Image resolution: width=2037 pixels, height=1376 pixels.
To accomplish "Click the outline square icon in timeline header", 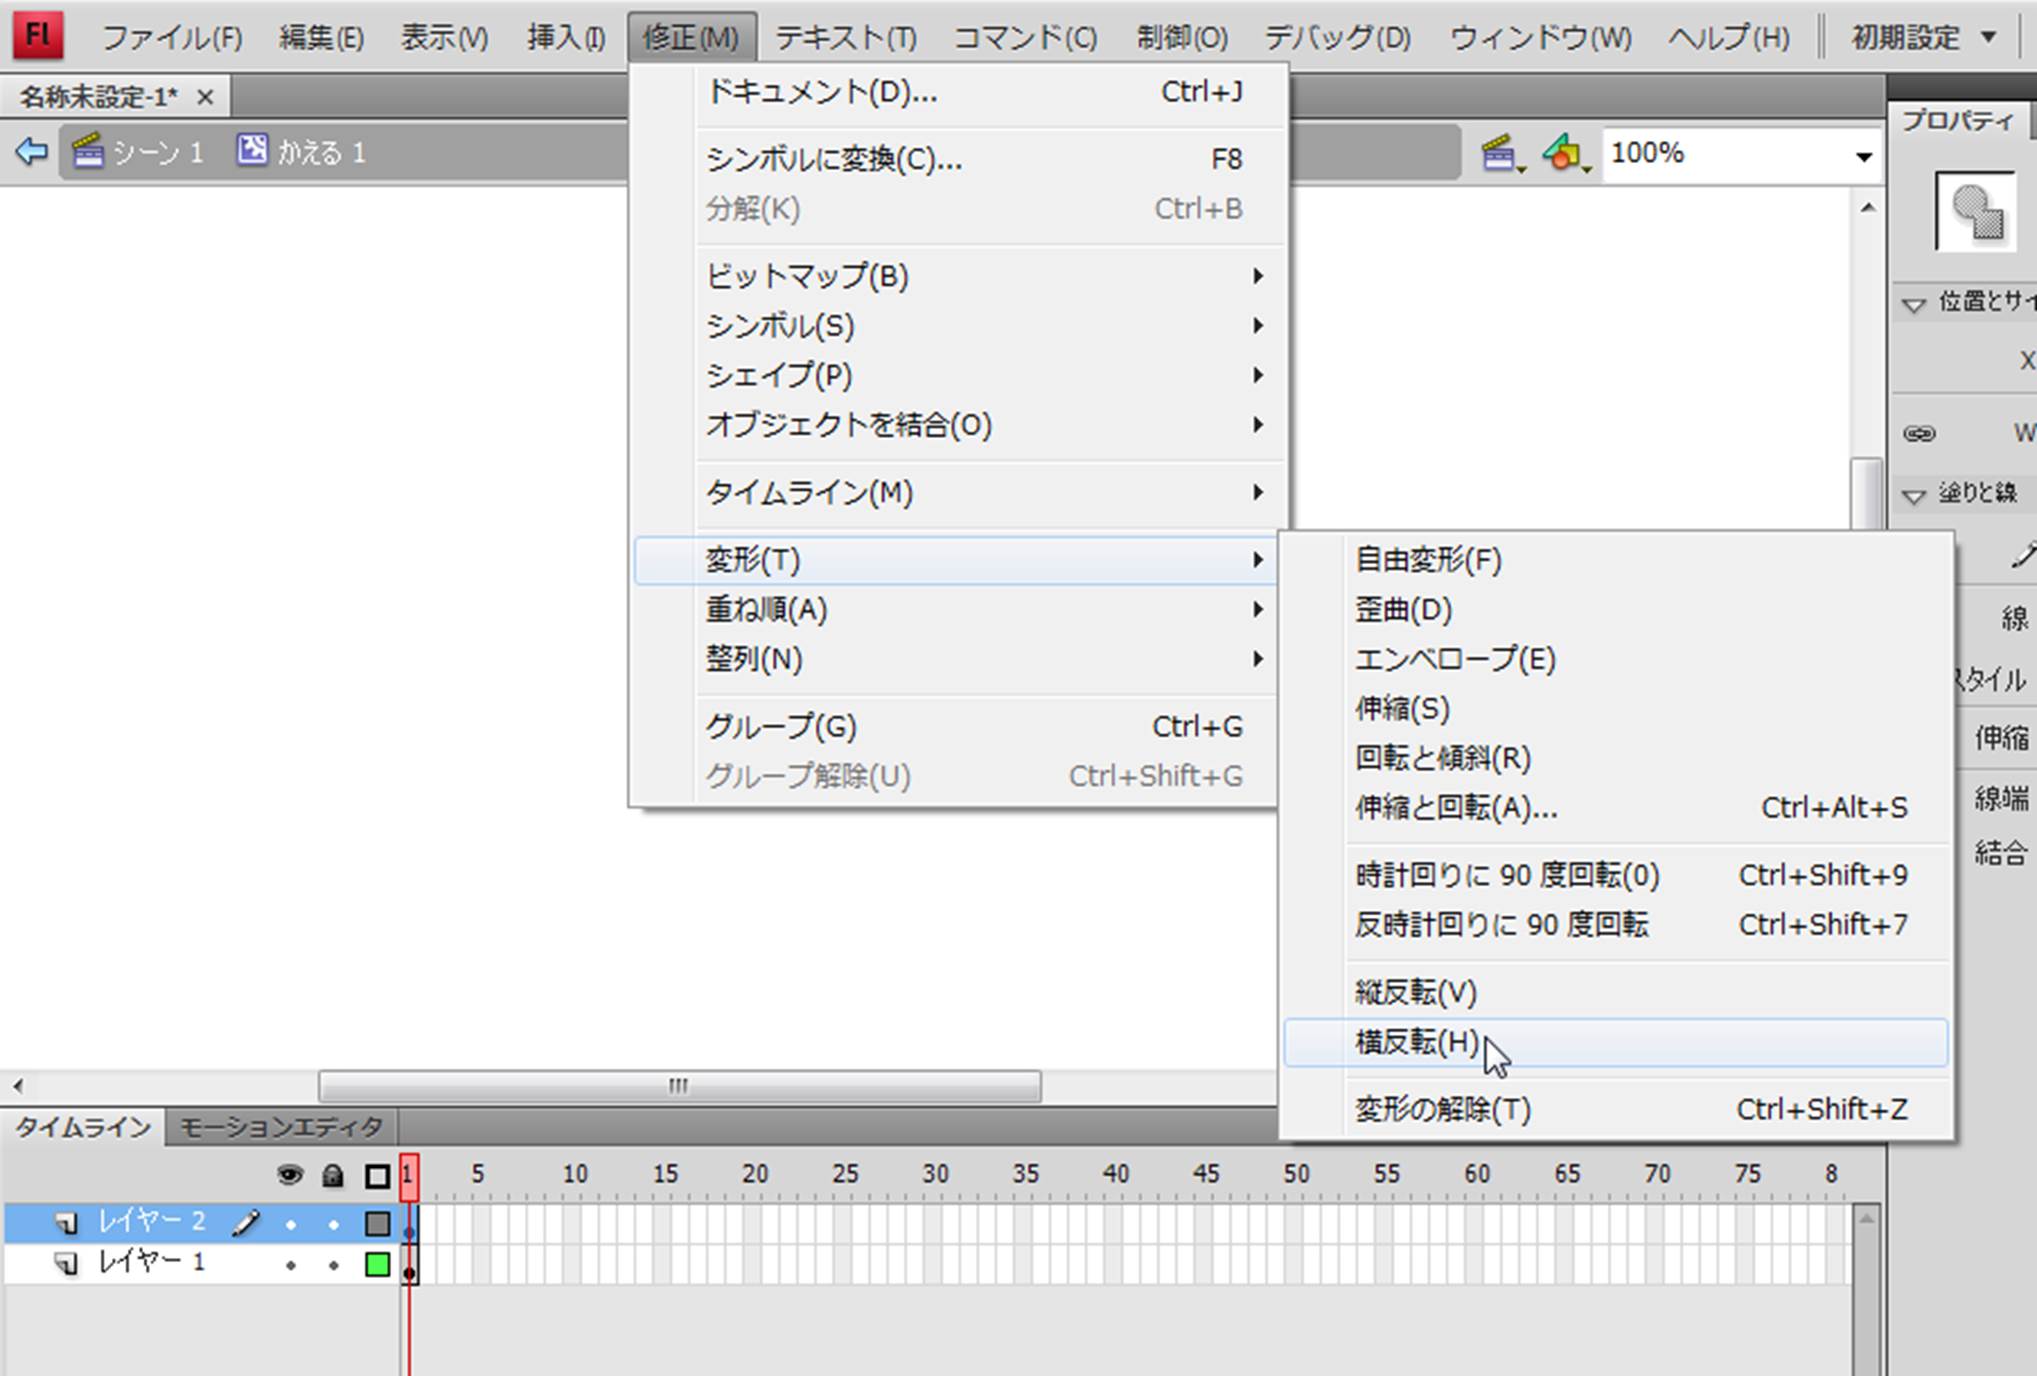I will pyautogui.click(x=377, y=1176).
